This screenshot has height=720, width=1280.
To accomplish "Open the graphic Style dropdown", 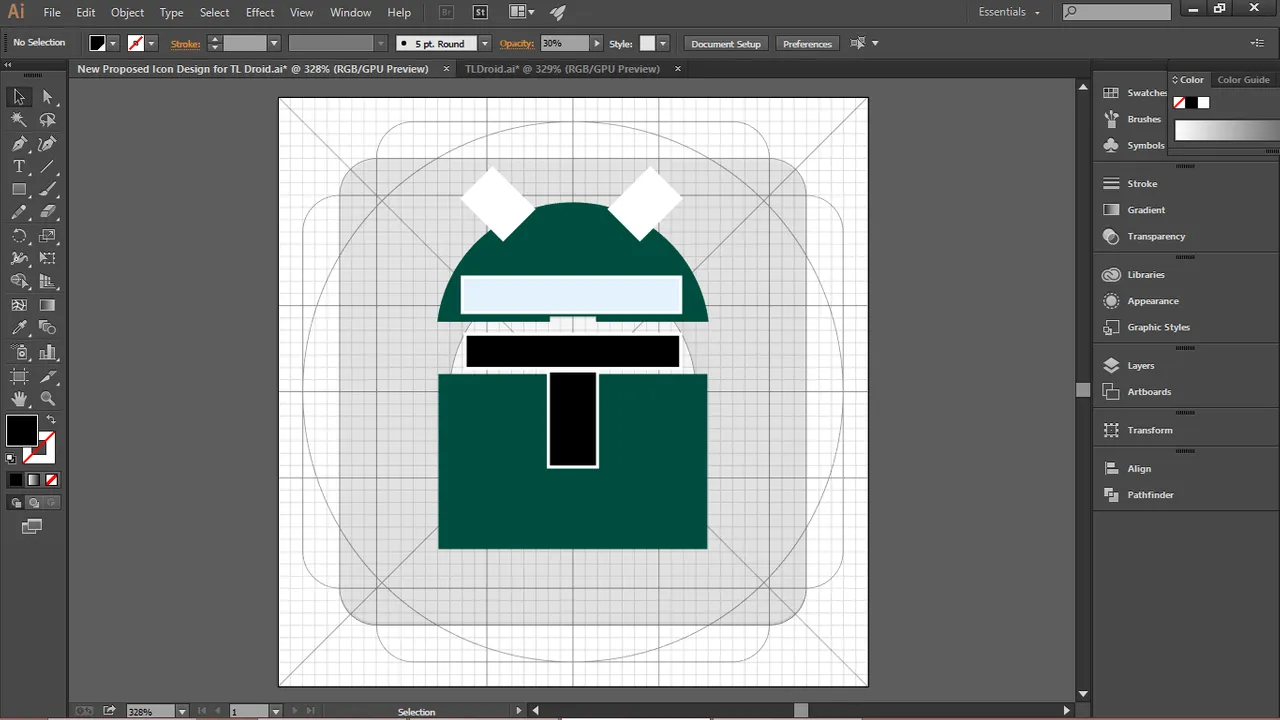I will [662, 44].
